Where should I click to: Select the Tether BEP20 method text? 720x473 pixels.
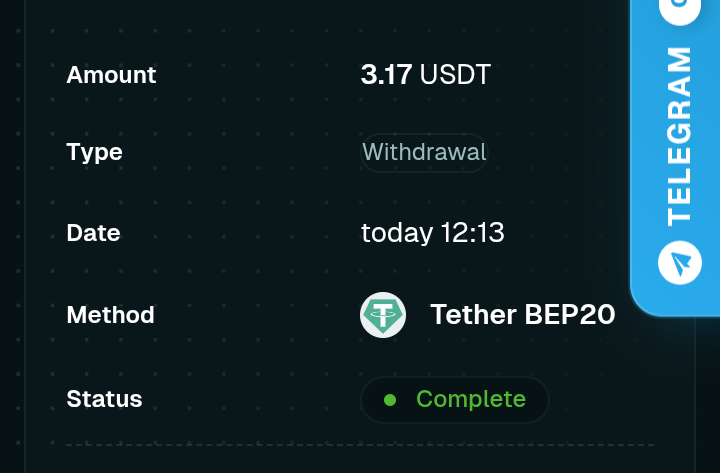[523, 315]
